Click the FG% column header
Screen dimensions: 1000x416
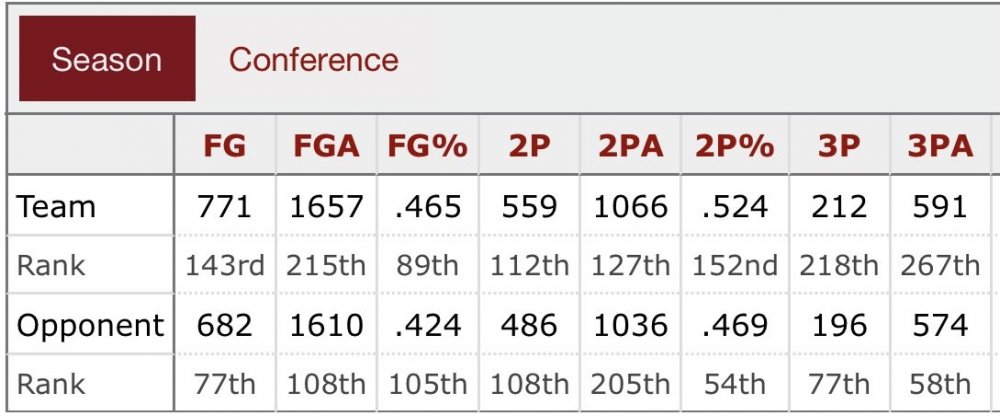[427, 146]
